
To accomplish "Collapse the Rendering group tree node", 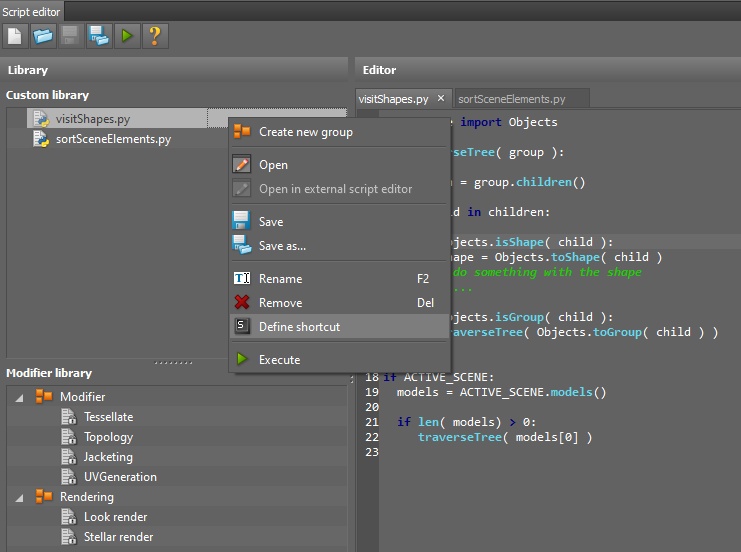I will [21, 497].
